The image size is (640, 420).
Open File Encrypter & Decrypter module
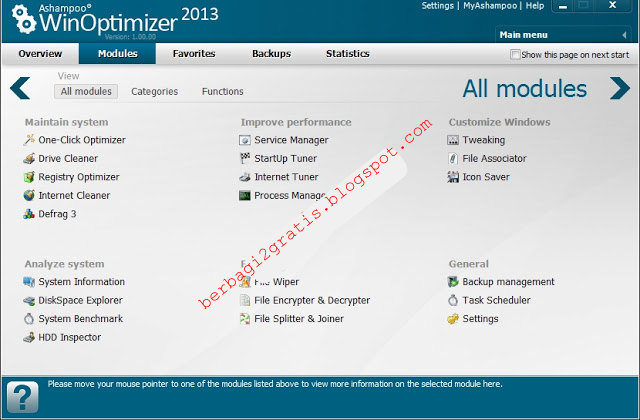pyautogui.click(x=312, y=300)
